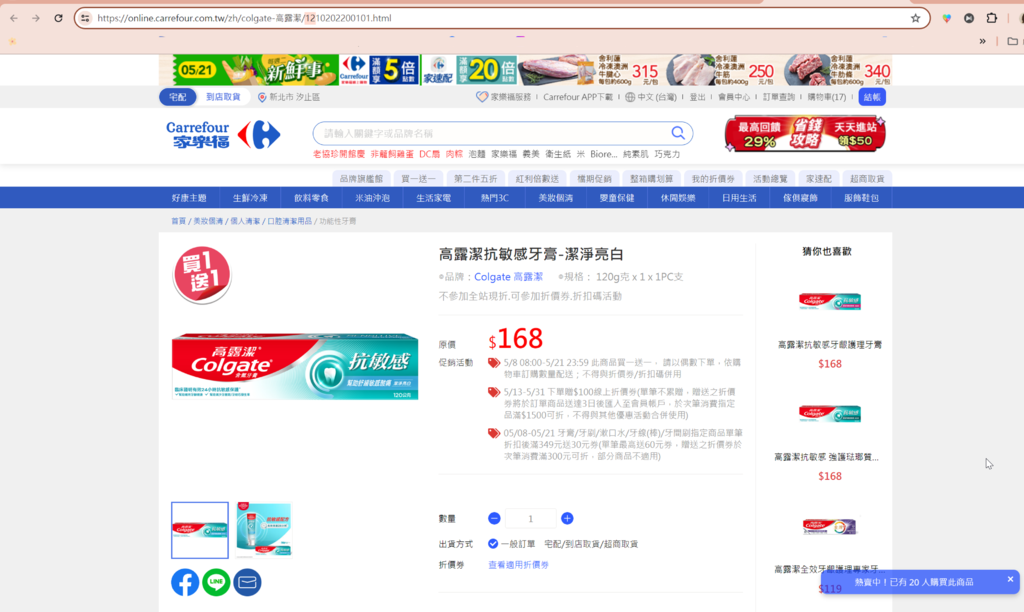This screenshot has width=1024, height=612.
Task: Open 熱門3C category menu
Action: pos(495,198)
